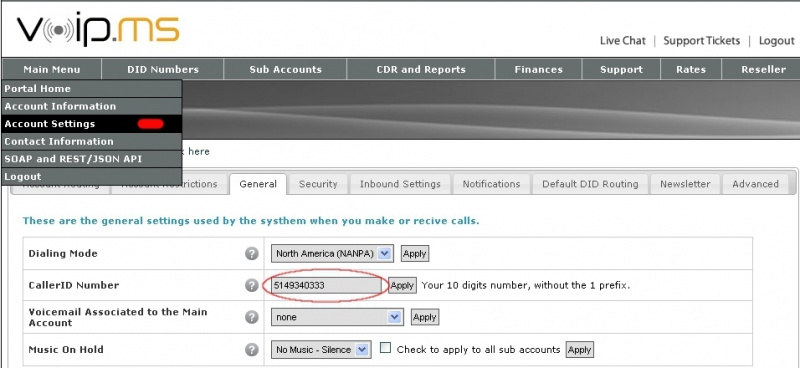Switch to the Default DID Routing tab
This screenshot has width=800, height=368.
590,184
